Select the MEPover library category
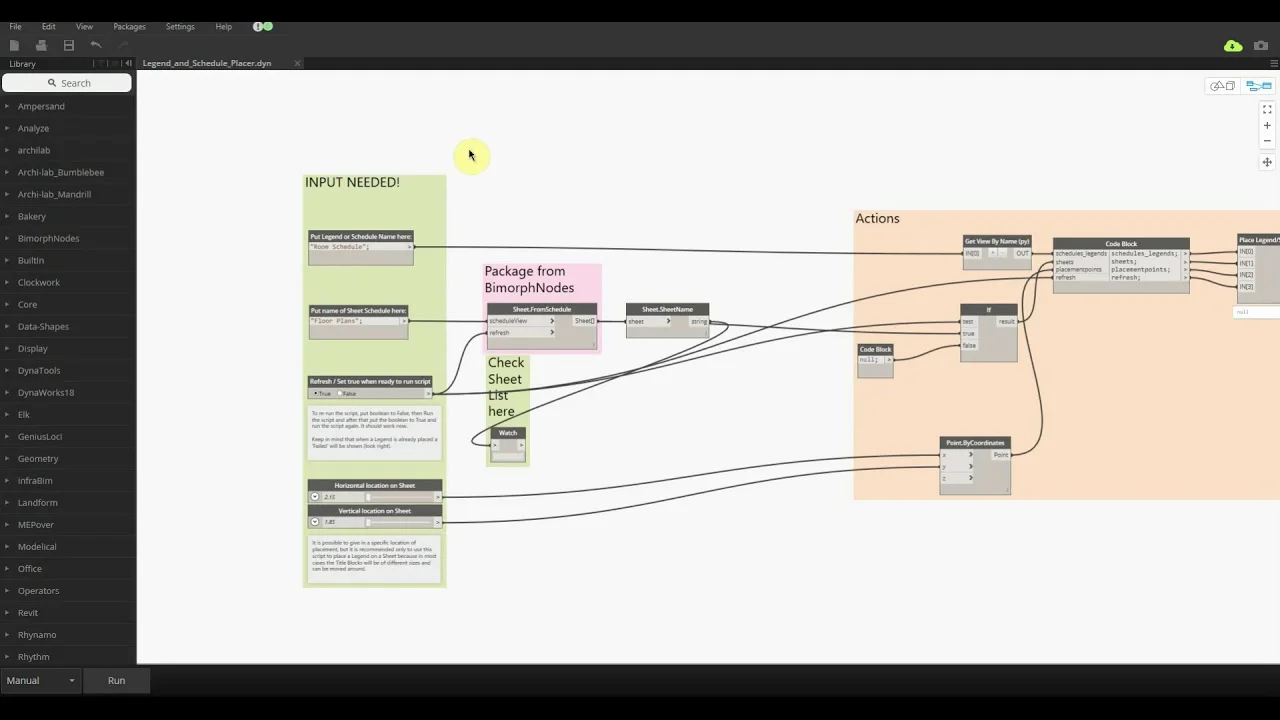Viewport: 1280px width, 720px height. [36, 524]
